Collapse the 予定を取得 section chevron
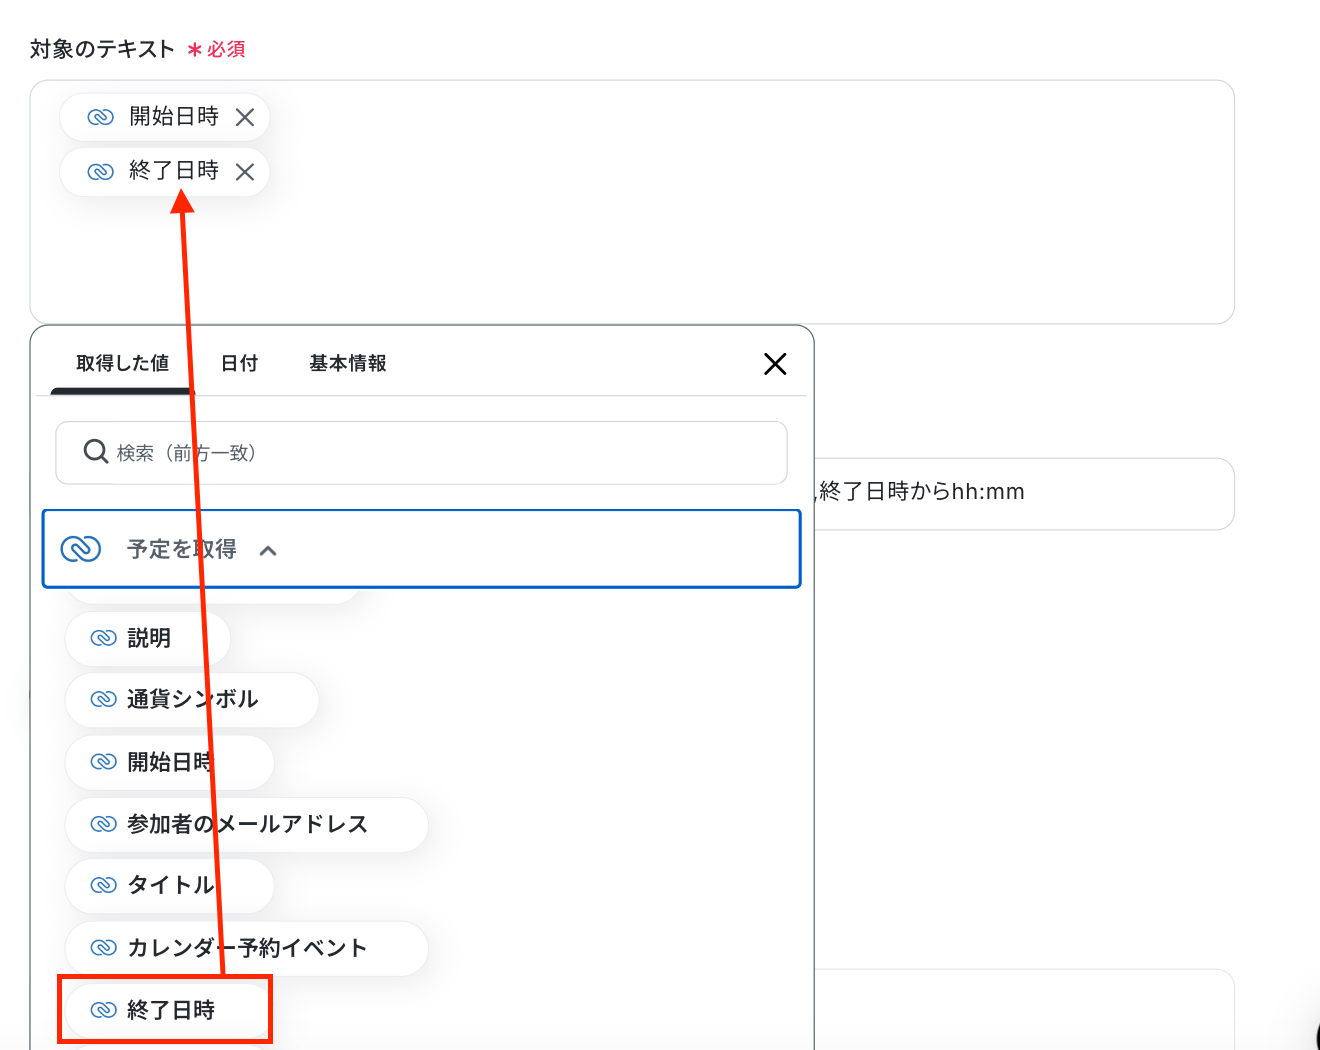This screenshot has width=1320, height=1050. coord(268,550)
